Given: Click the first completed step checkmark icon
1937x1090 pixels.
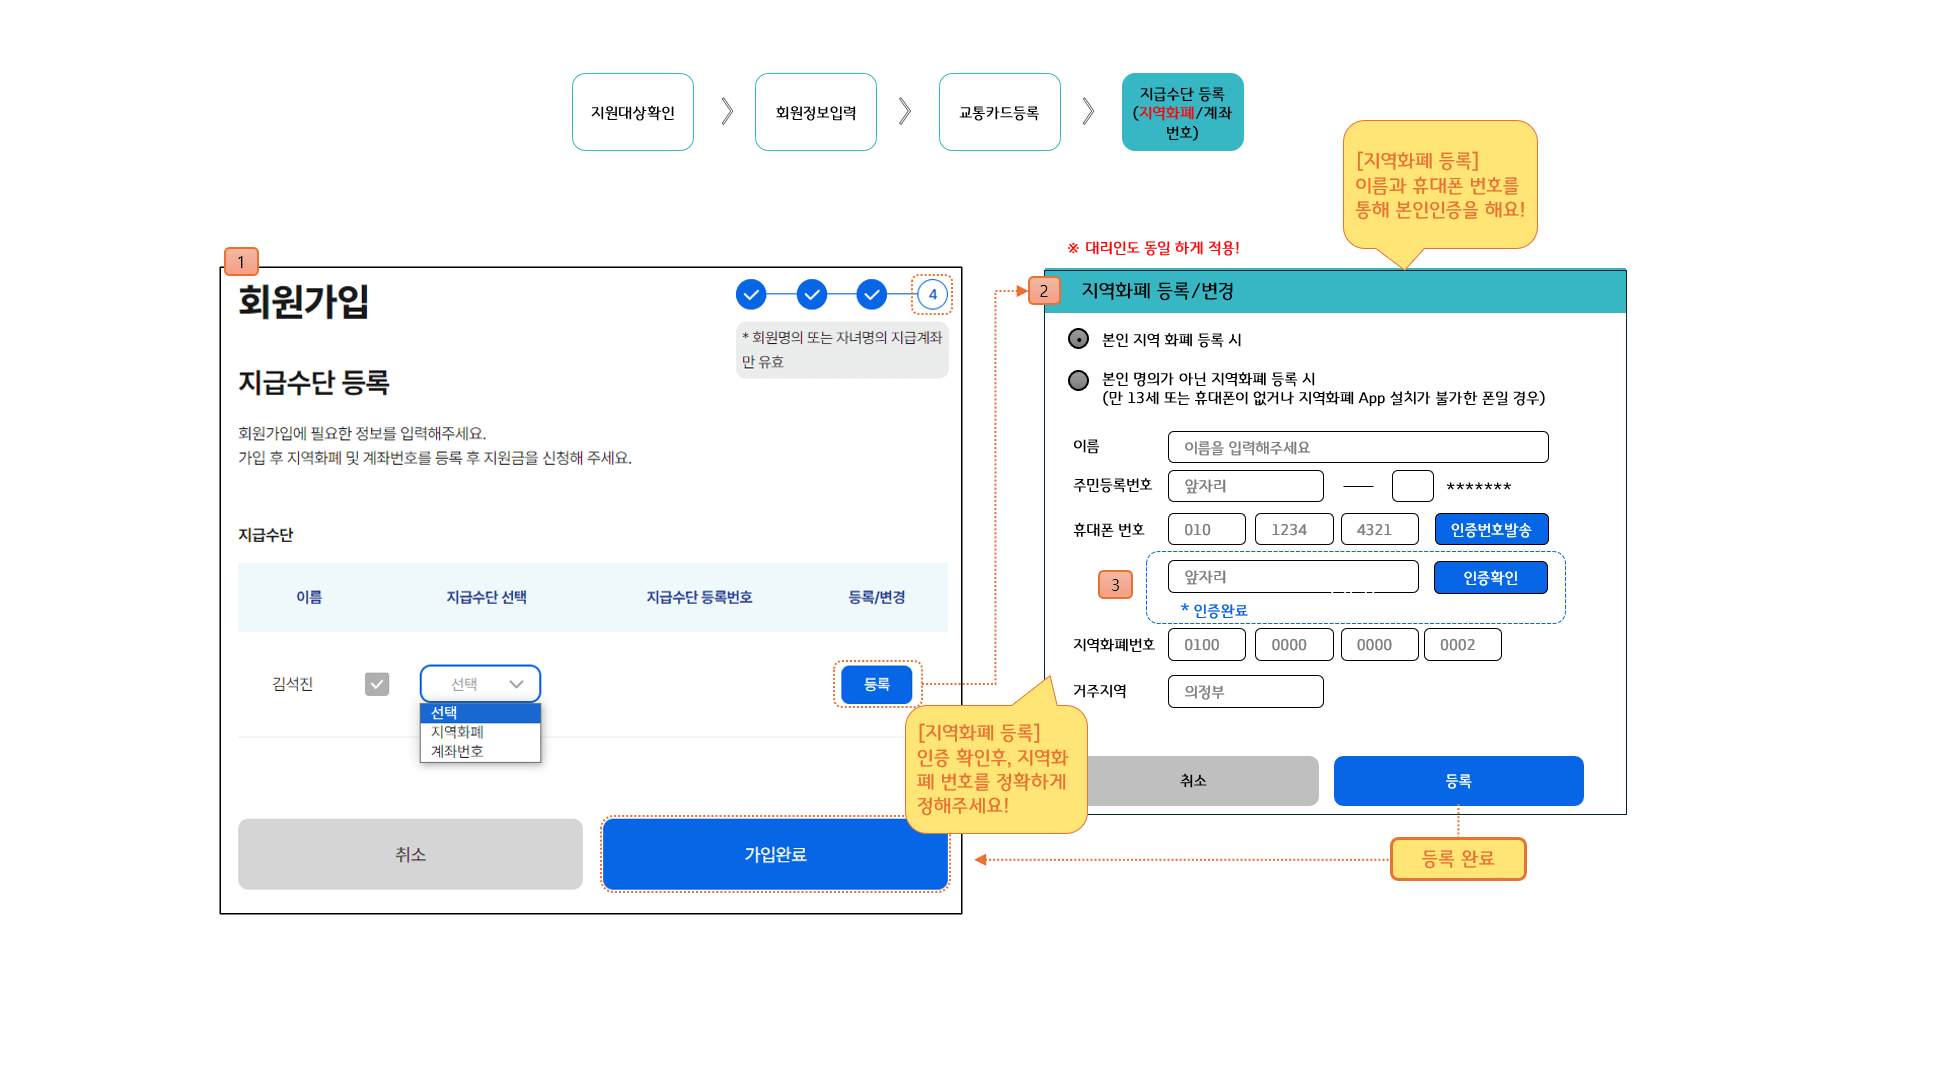Looking at the screenshot, I should 751,294.
